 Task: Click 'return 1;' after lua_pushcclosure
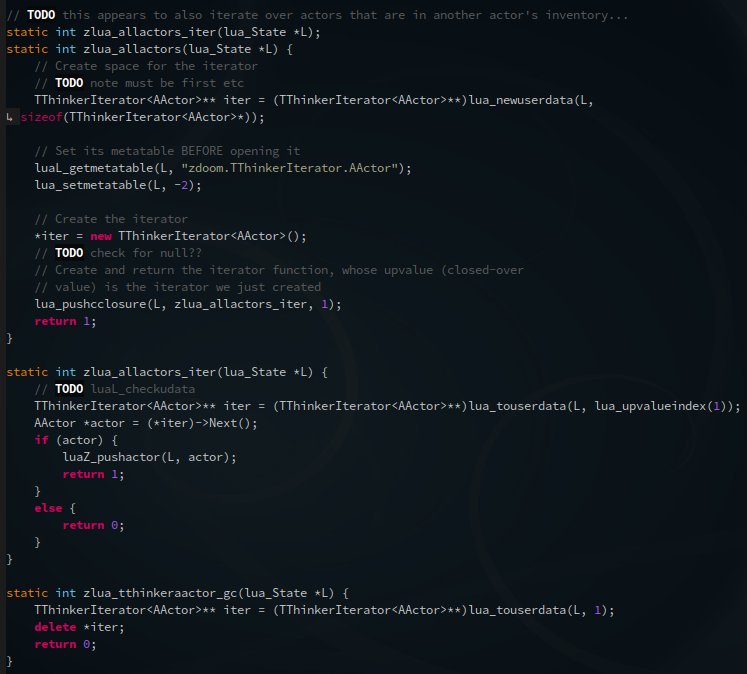(65, 321)
